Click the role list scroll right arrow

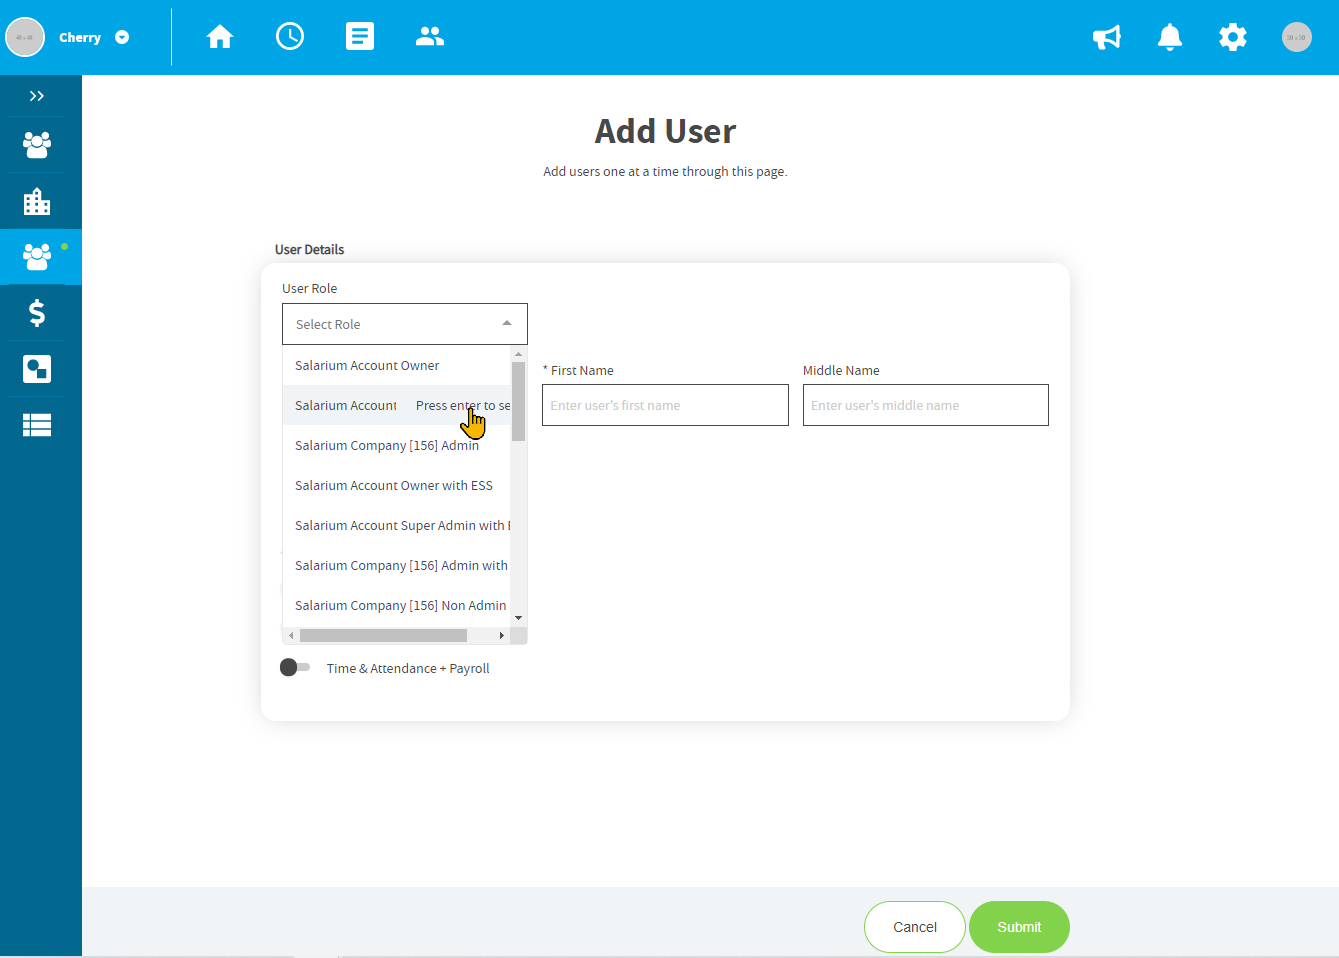click(501, 635)
